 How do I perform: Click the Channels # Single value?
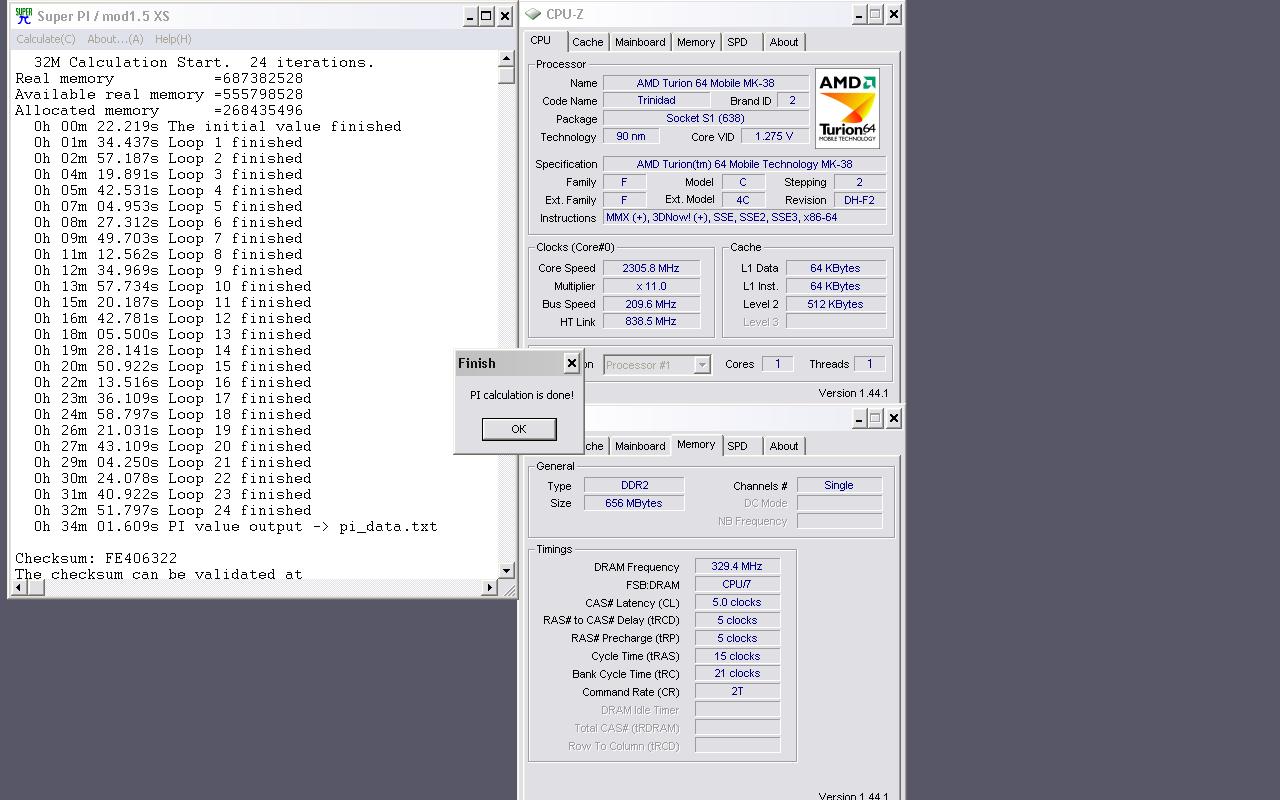coord(839,485)
